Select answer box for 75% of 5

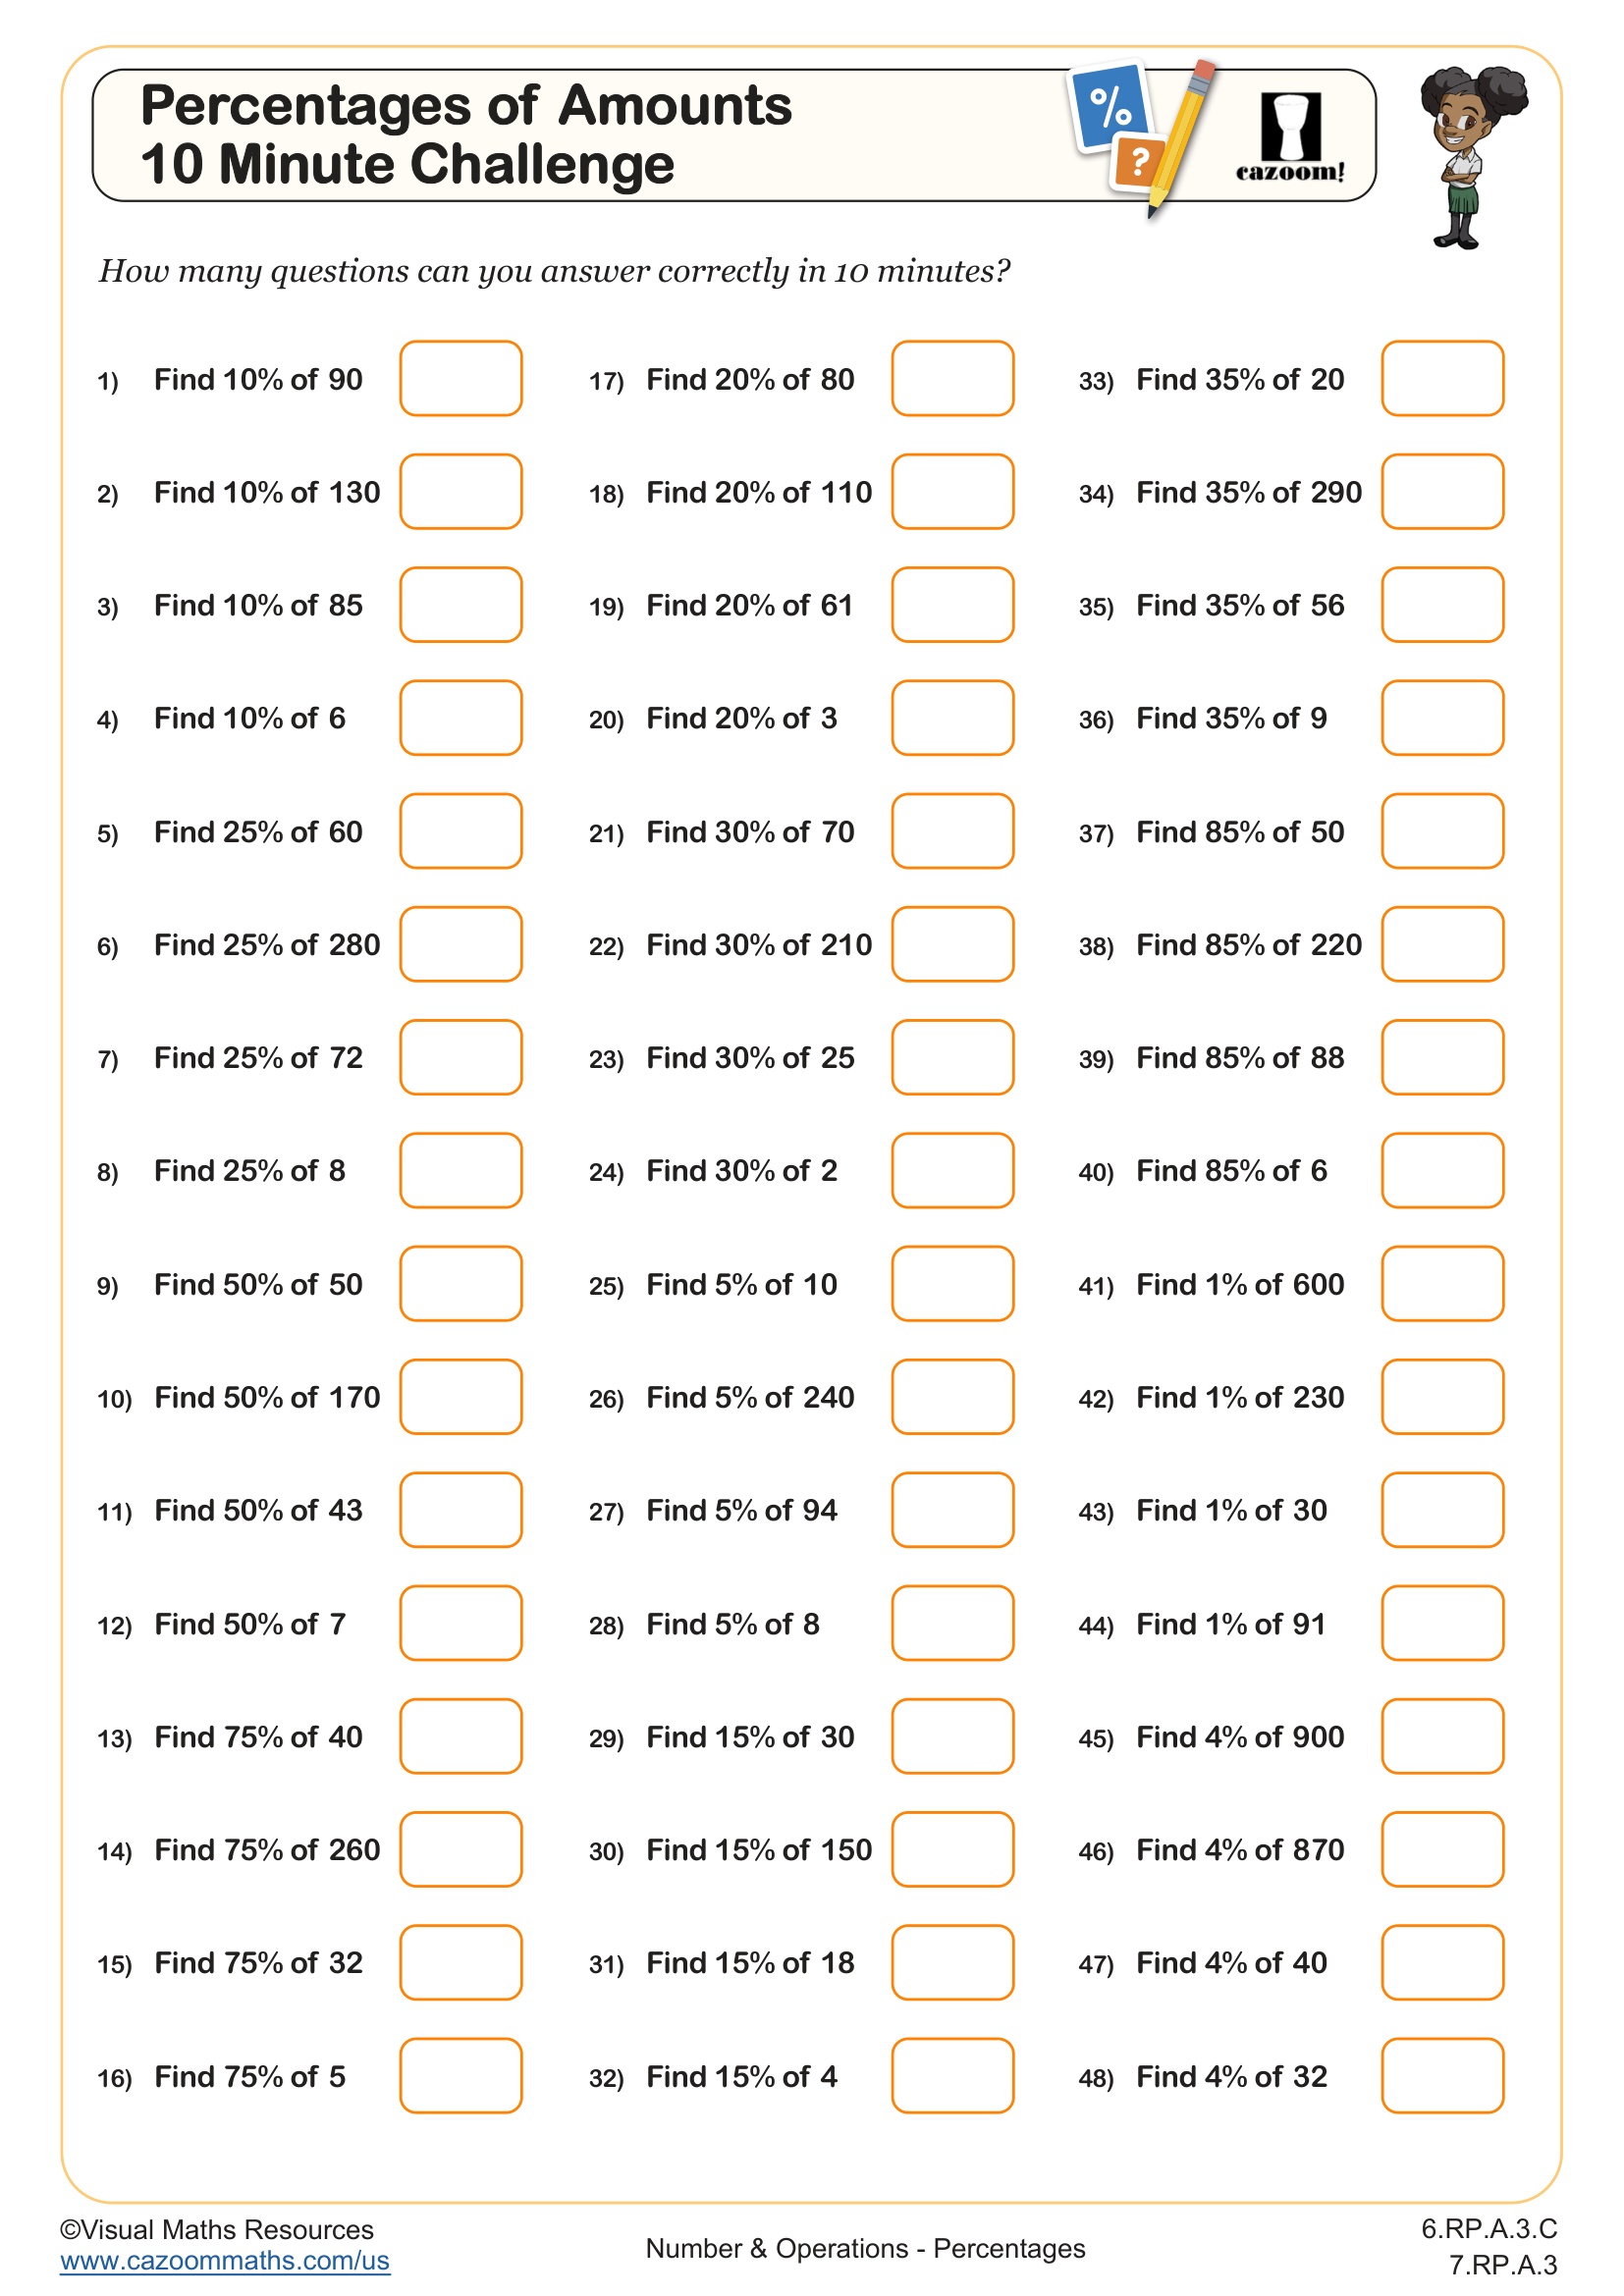click(460, 2075)
